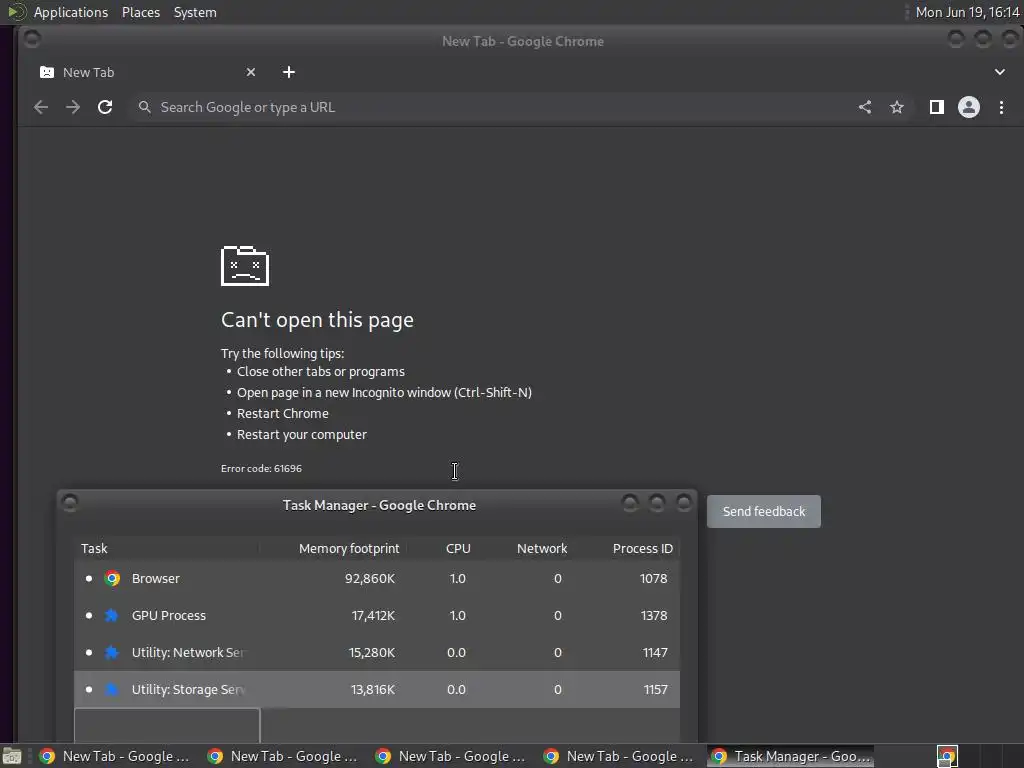1024x768 pixels.
Task: Go back with the back arrow
Action: (40, 107)
